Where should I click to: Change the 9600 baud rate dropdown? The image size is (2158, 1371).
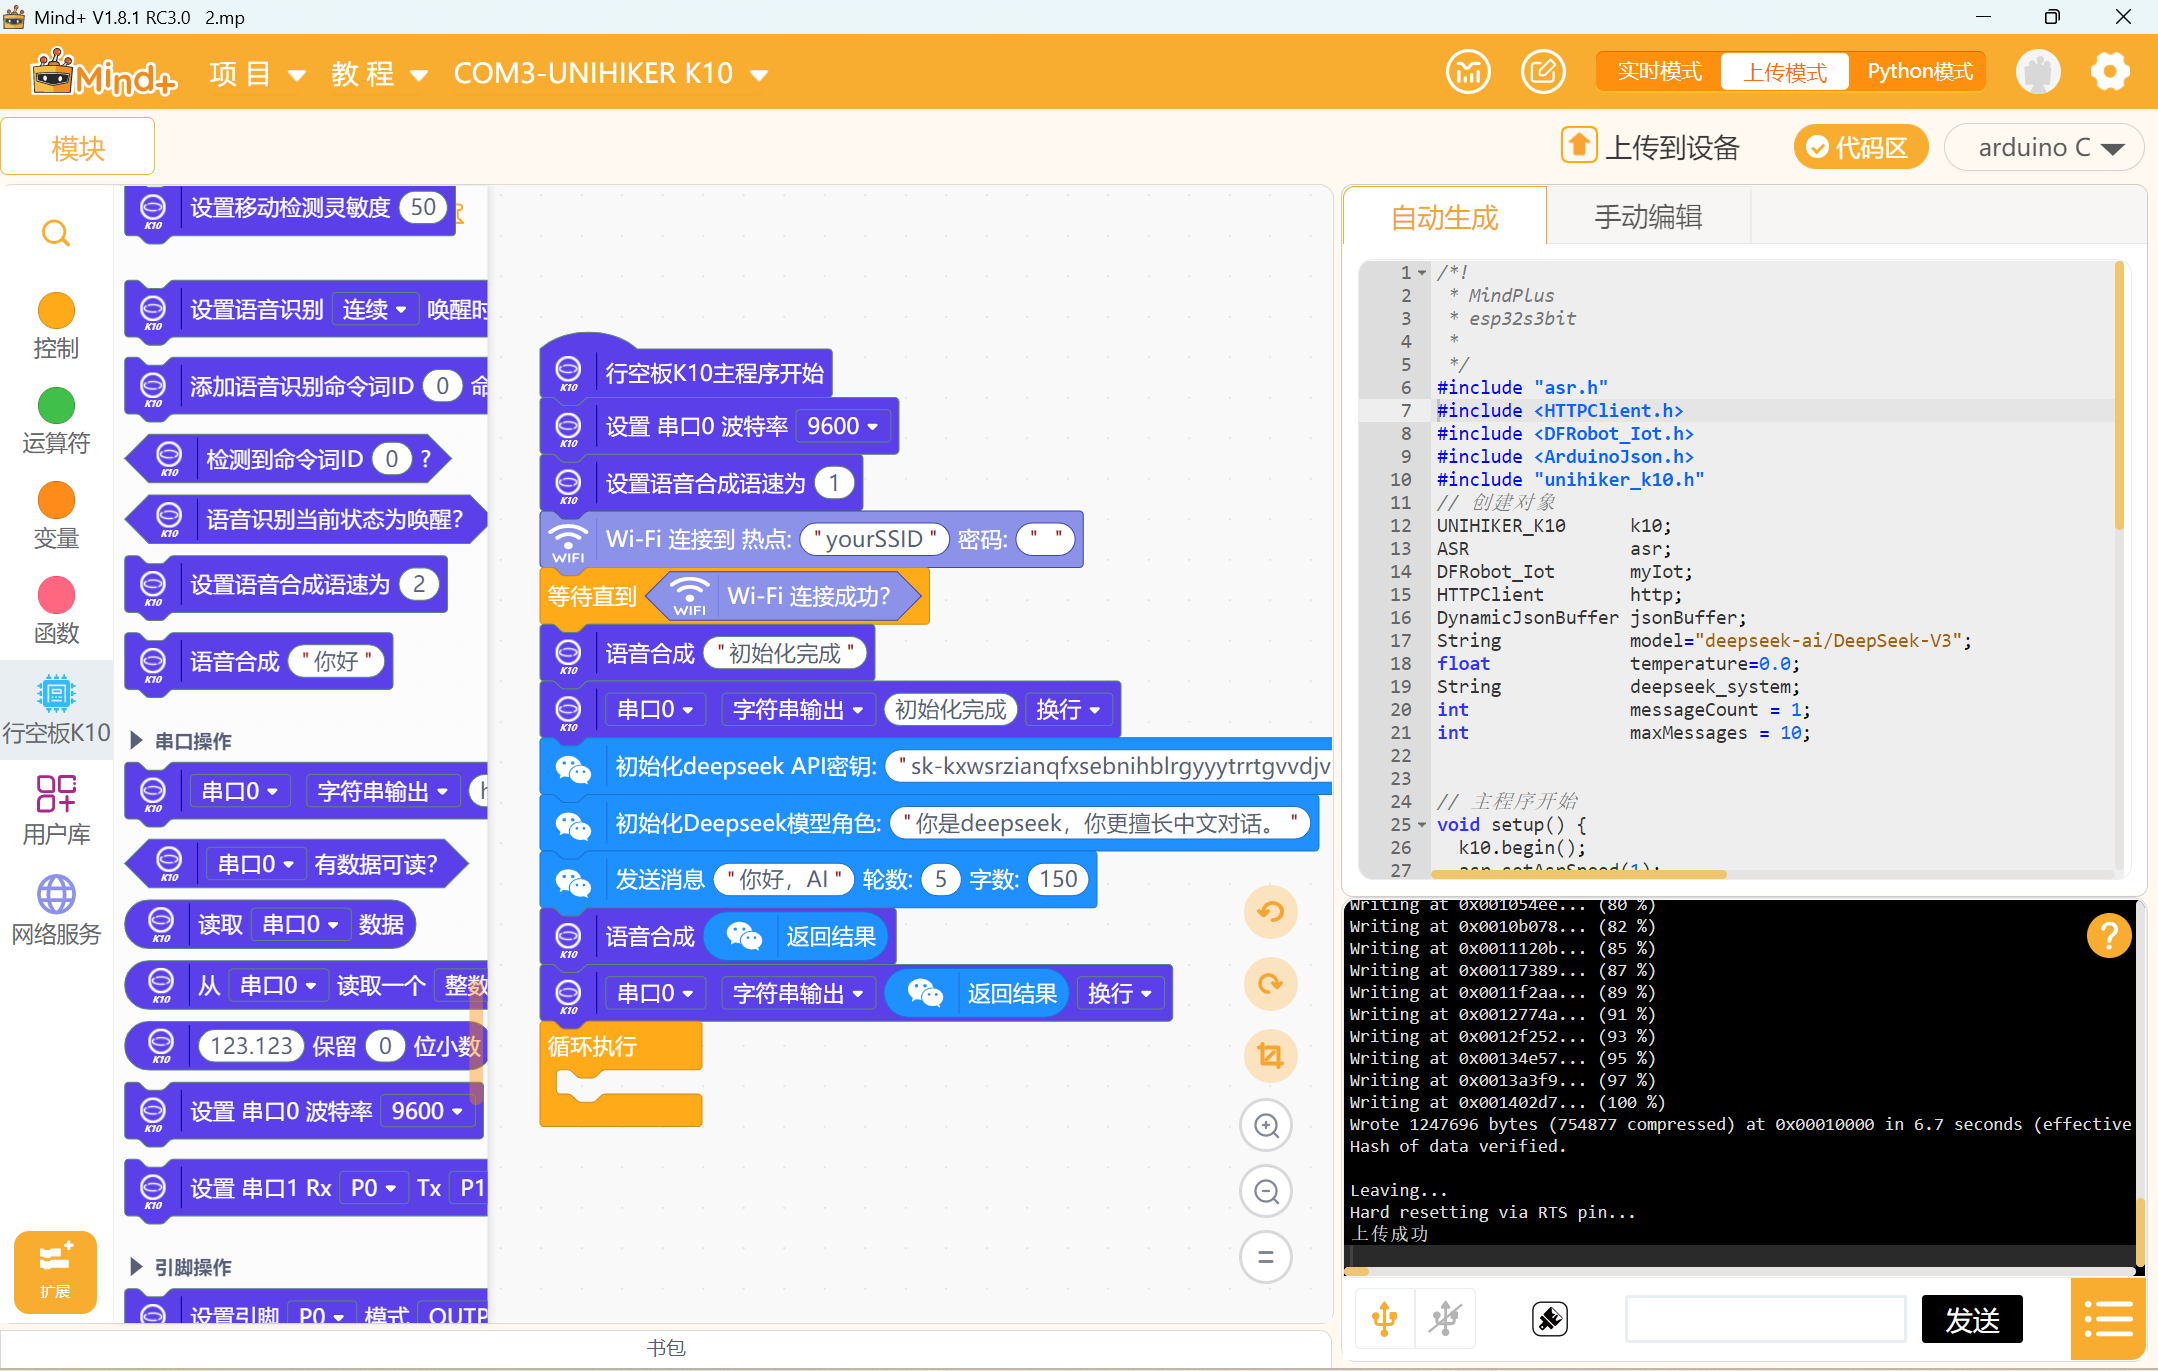[841, 425]
